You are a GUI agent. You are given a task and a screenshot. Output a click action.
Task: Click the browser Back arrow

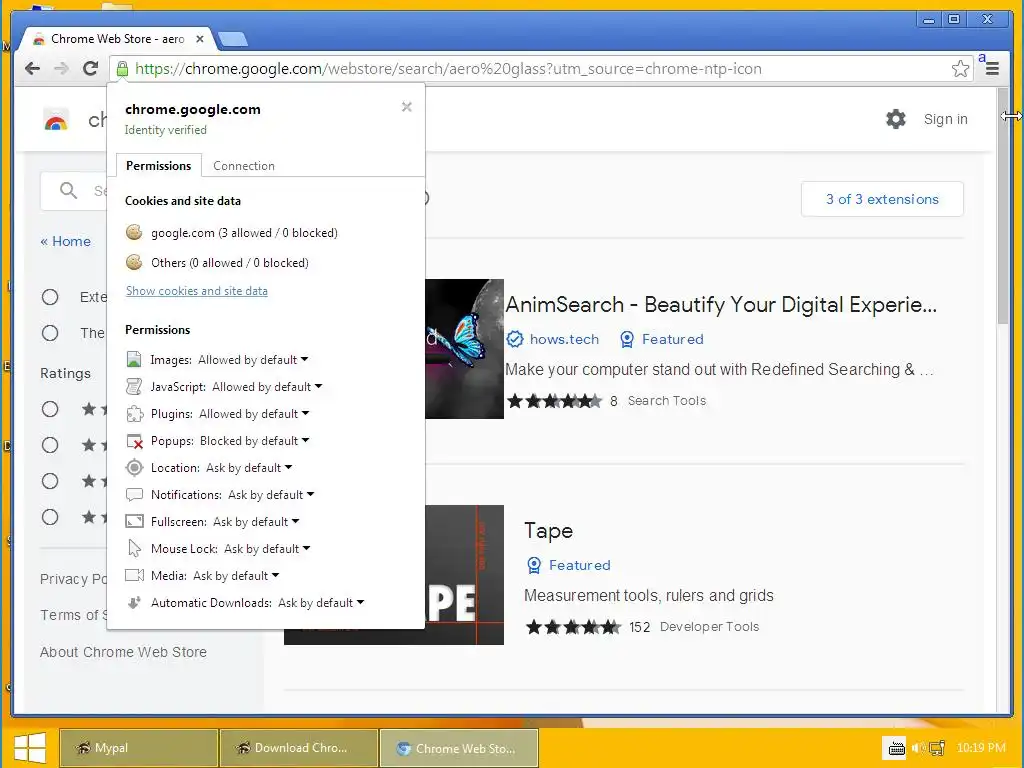32,69
